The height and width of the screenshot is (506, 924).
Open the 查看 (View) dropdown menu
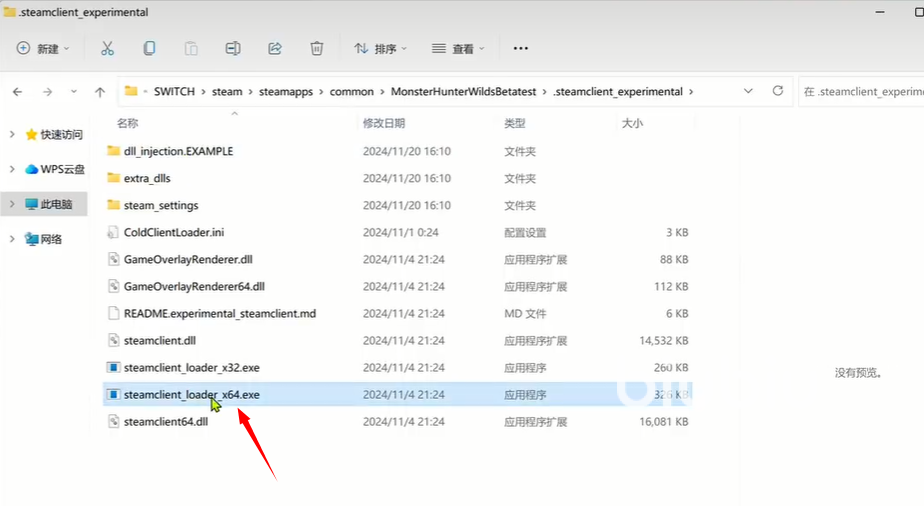coord(458,48)
